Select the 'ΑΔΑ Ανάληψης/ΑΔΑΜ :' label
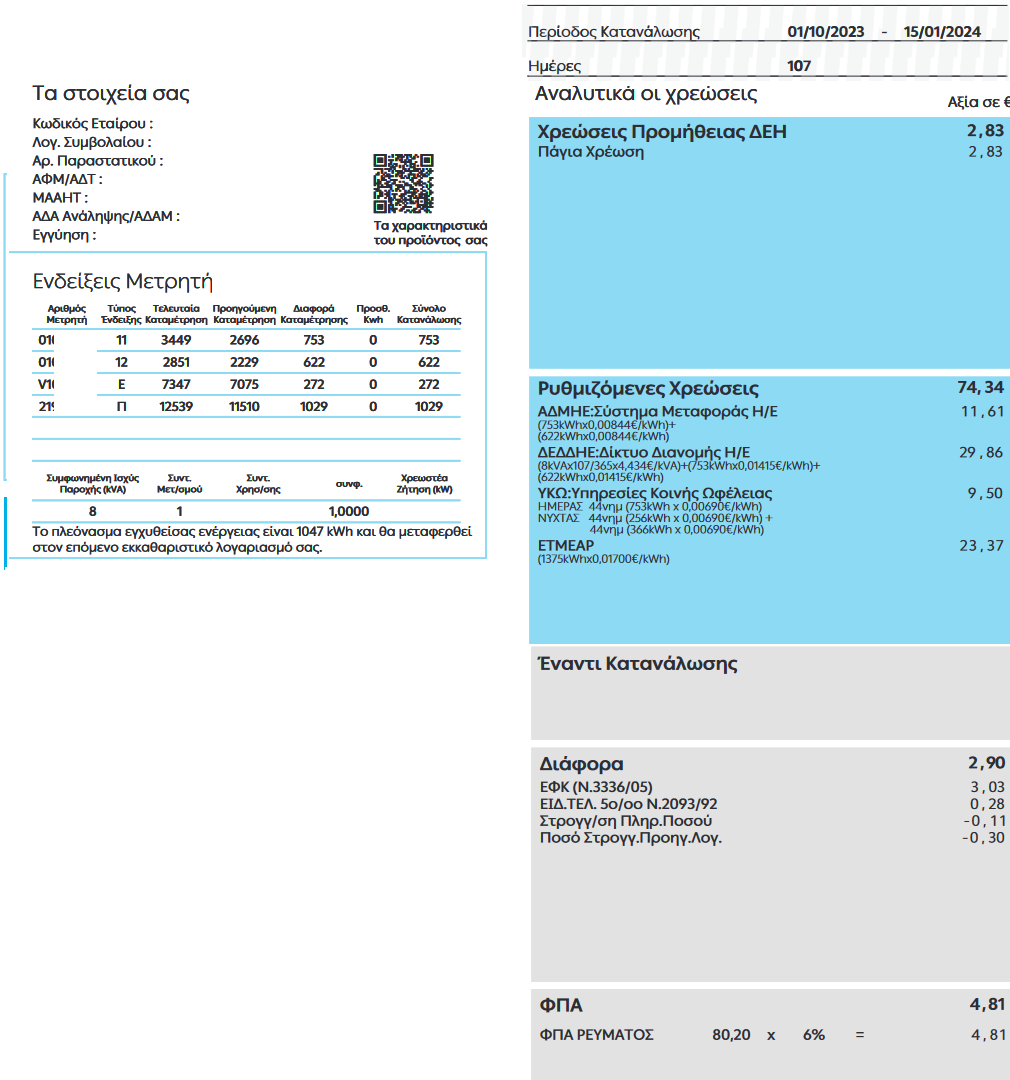Screen dimensions: 1010x1080 click(x=106, y=216)
